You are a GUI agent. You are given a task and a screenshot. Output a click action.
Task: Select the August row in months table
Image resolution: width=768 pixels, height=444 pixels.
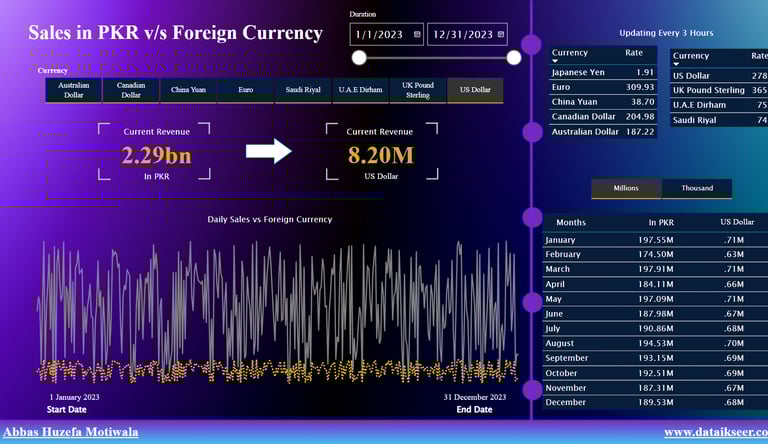655,343
